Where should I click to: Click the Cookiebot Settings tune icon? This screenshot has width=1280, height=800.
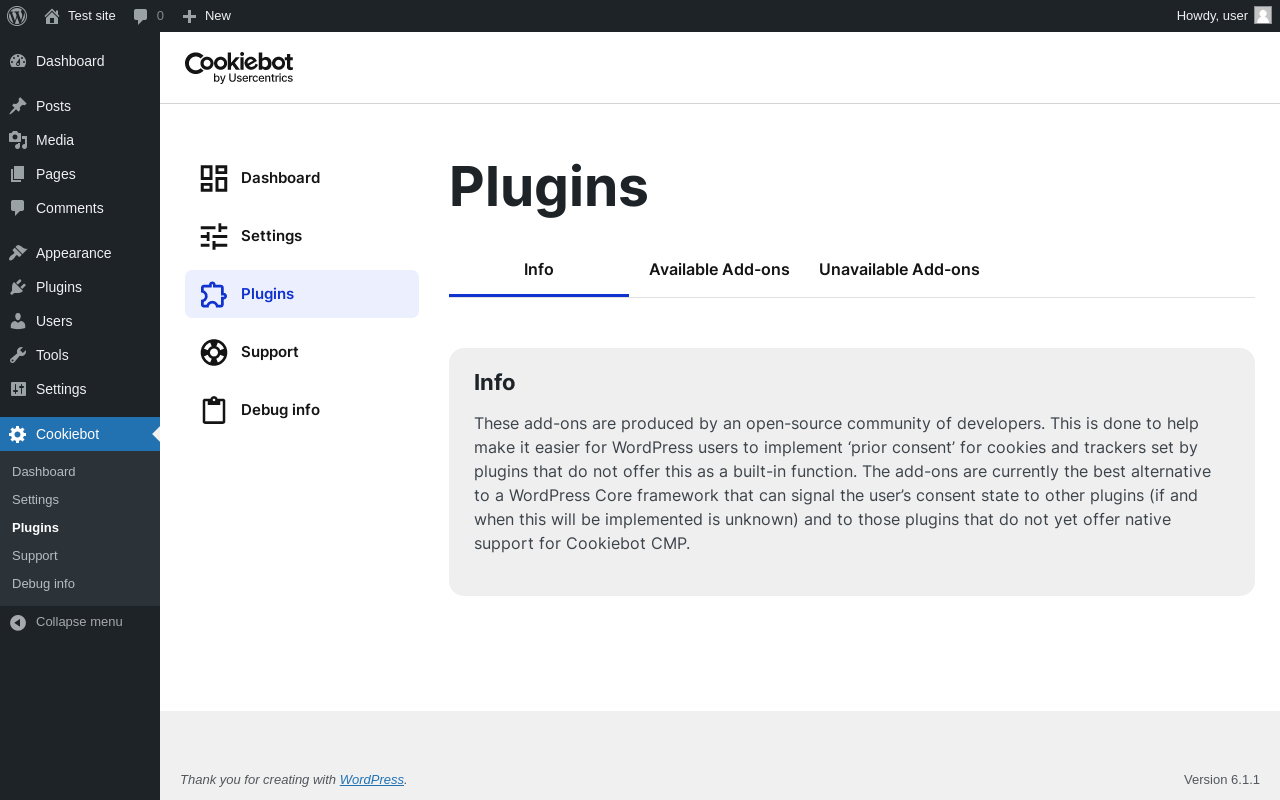pos(214,236)
